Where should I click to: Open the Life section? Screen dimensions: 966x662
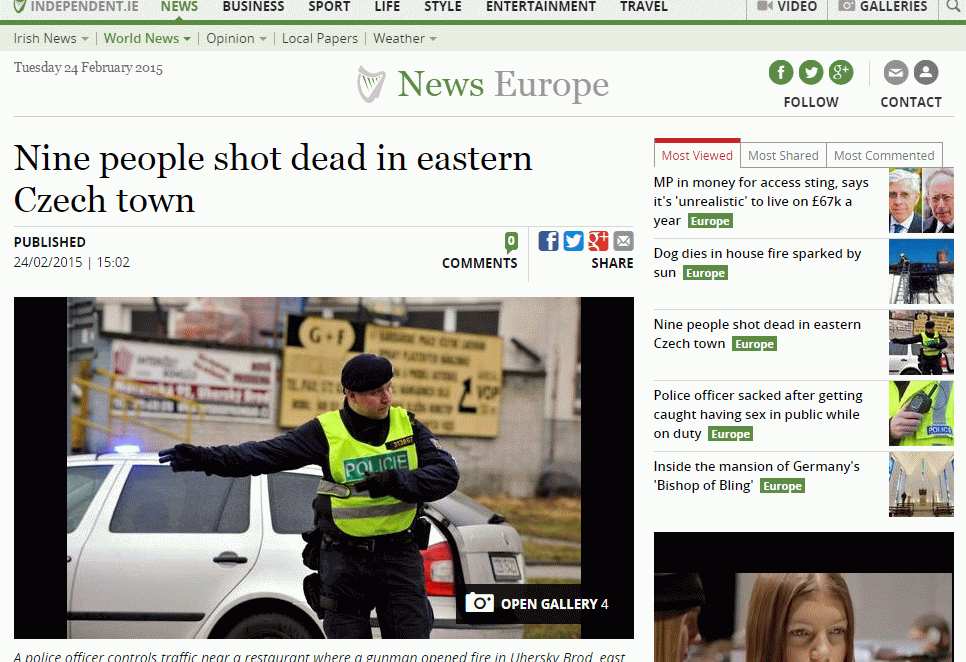[387, 7]
